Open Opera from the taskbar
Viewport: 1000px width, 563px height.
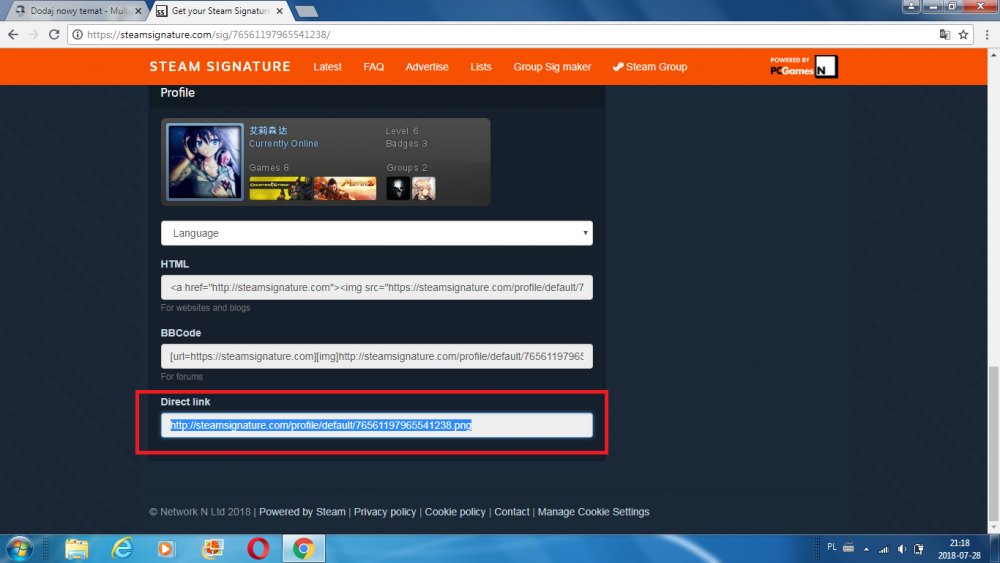[x=258, y=548]
